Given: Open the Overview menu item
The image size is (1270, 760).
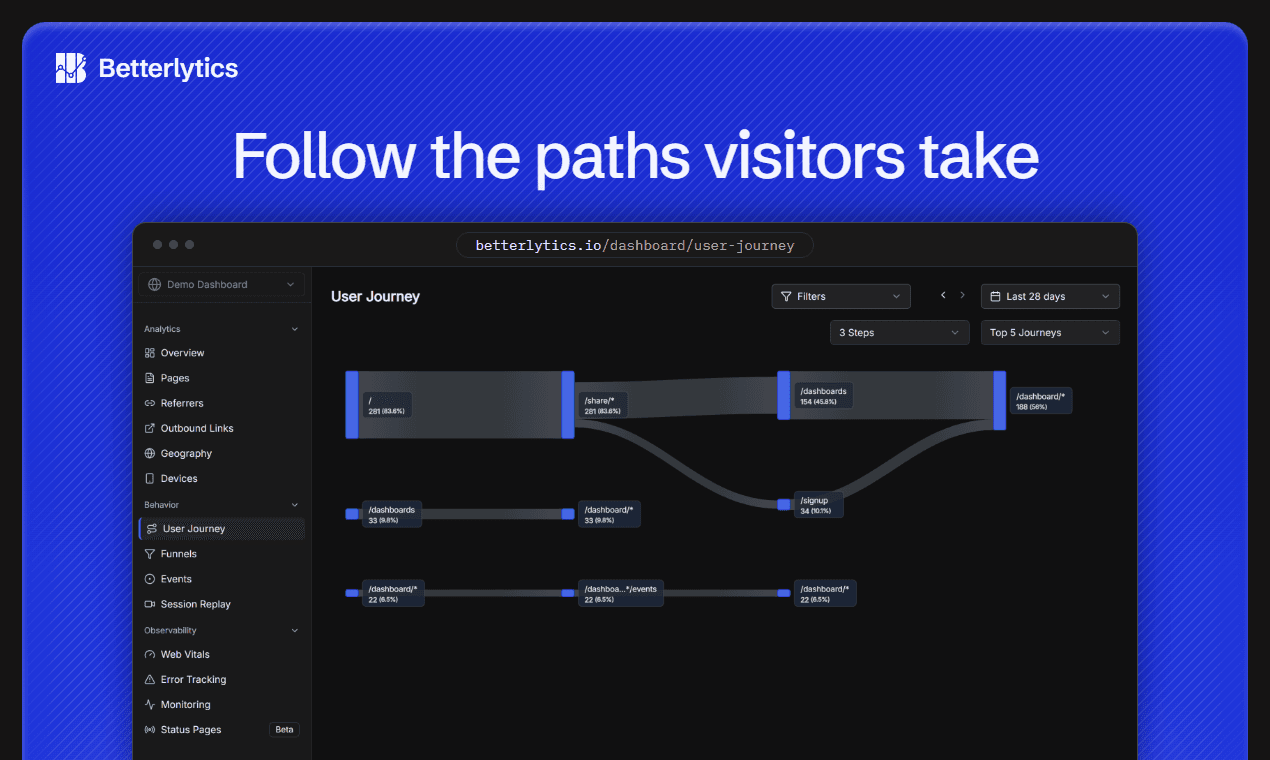Looking at the screenshot, I should 222,353.
